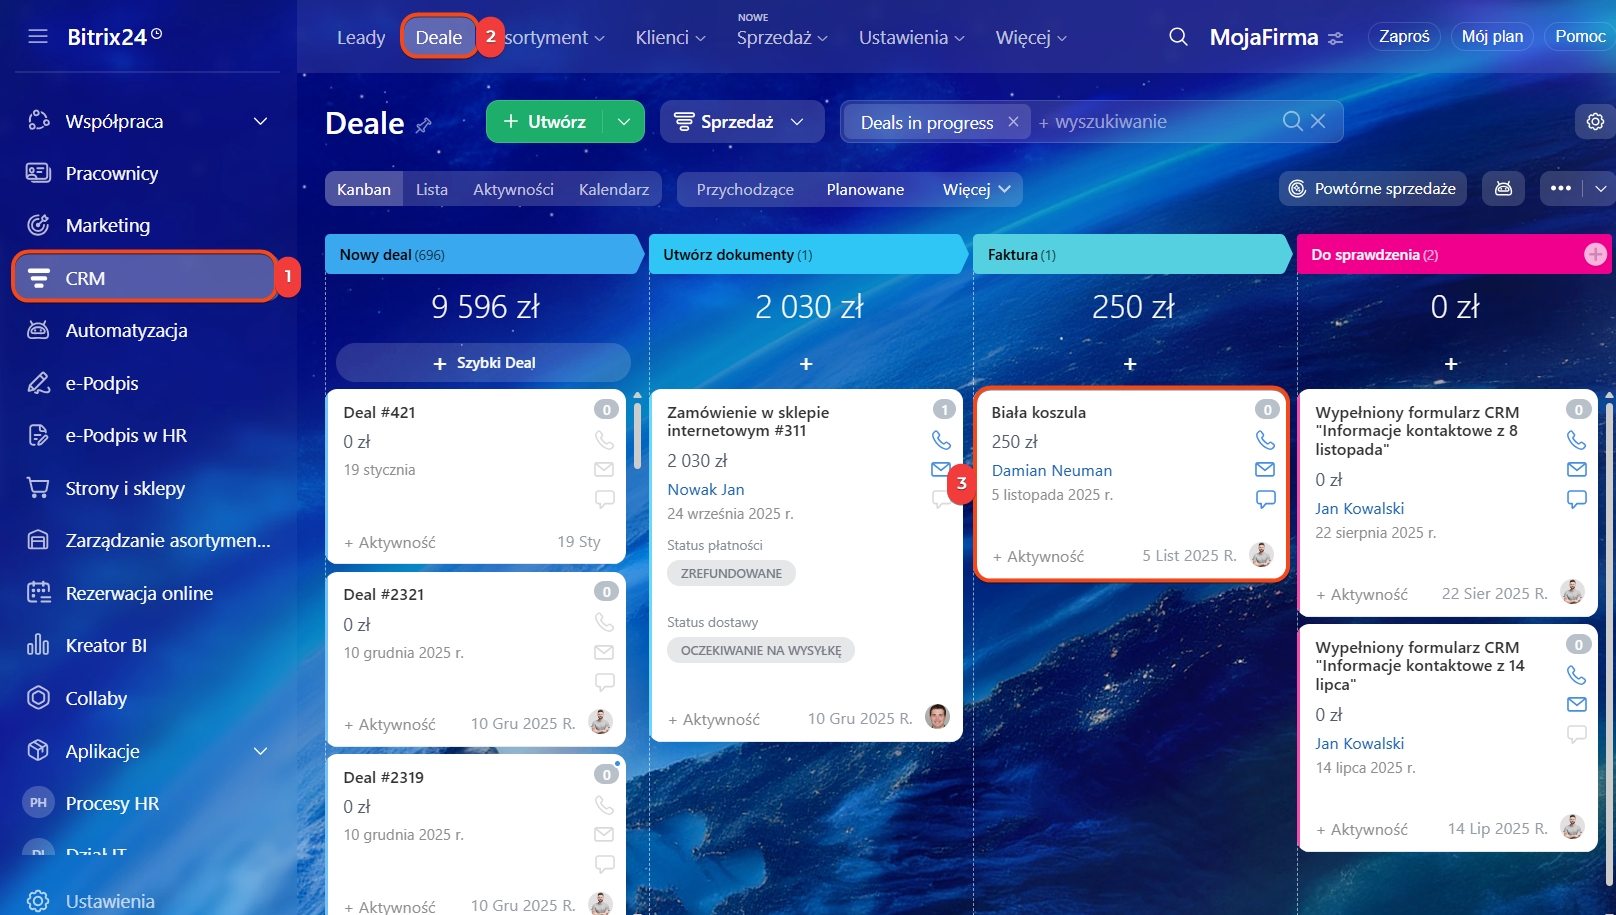Show Planowane deals filter
This screenshot has width=1616, height=915.
point(865,189)
